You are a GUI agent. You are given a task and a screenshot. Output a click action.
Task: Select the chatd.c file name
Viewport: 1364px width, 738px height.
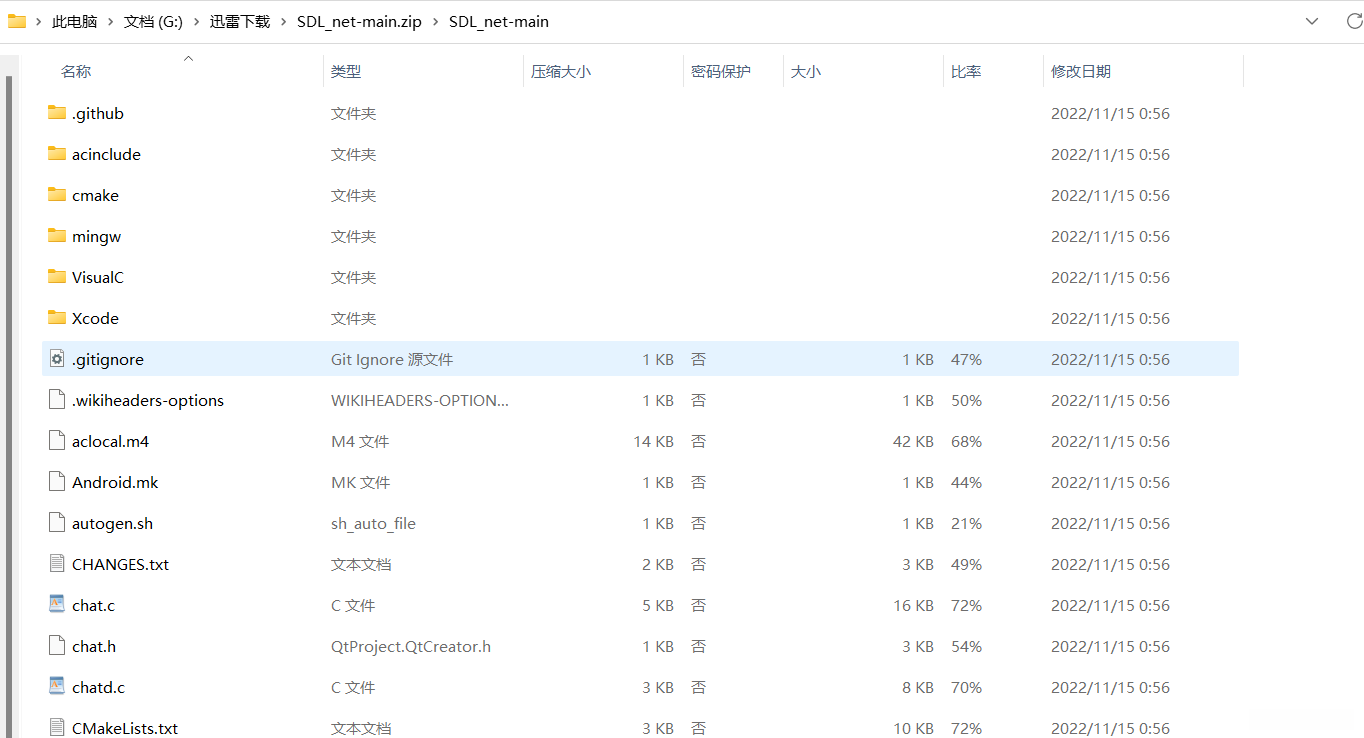pos(98,687)
